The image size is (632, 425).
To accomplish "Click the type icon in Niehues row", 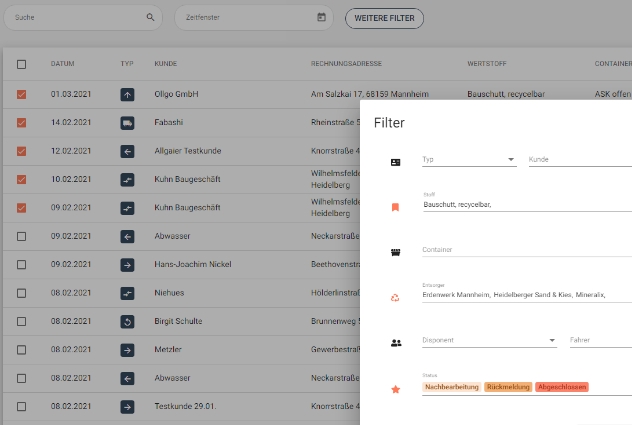I will click(x=127, y=293).
